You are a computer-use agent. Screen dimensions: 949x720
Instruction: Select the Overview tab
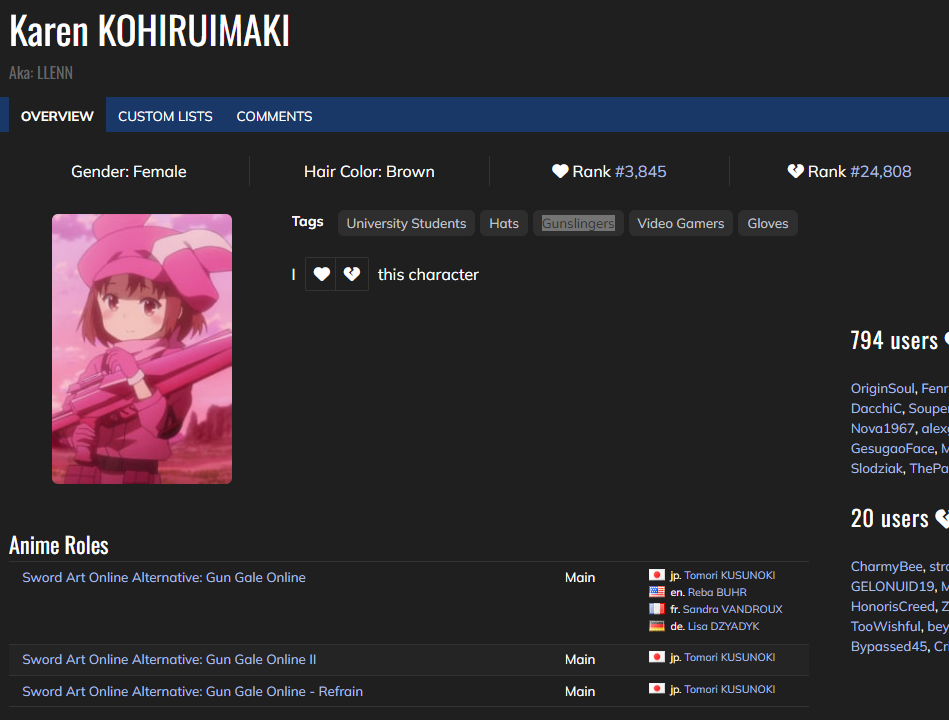57,116
